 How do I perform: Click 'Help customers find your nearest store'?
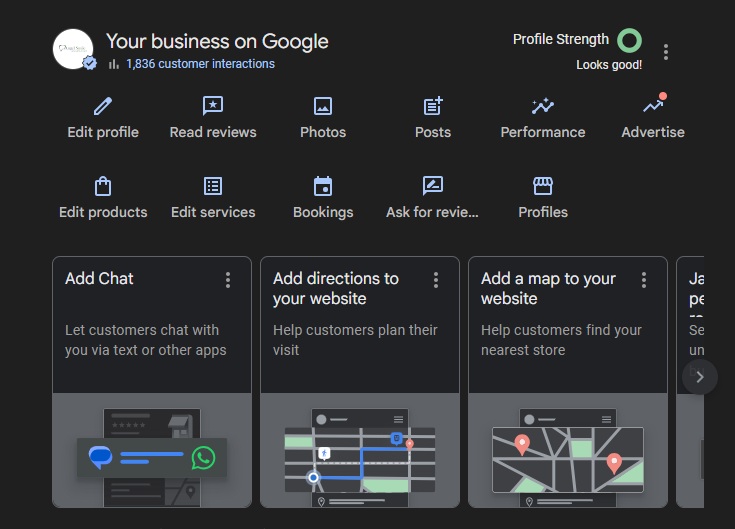pyautogui.click(x=561, y=340)
